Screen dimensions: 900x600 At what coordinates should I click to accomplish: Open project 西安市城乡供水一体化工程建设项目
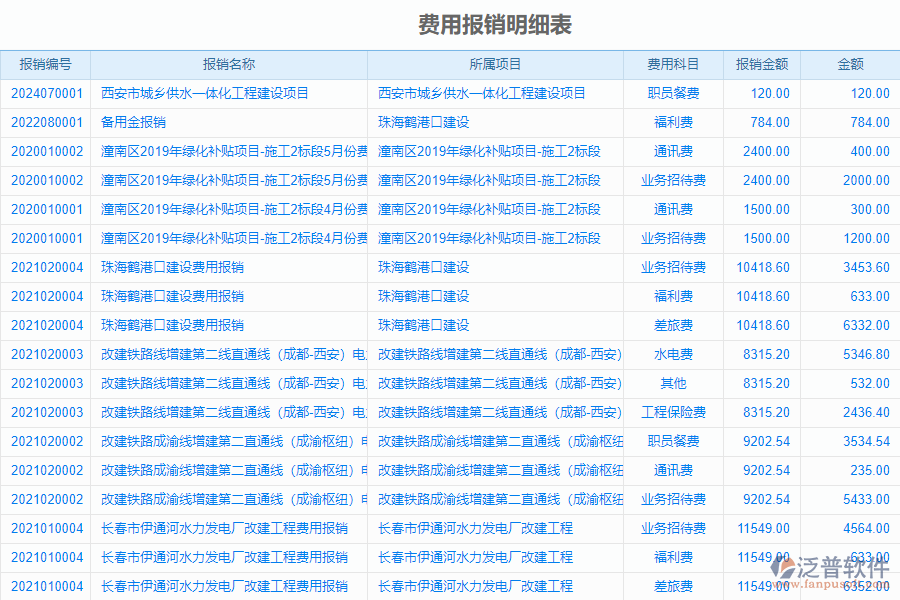[x=483, y=92]
